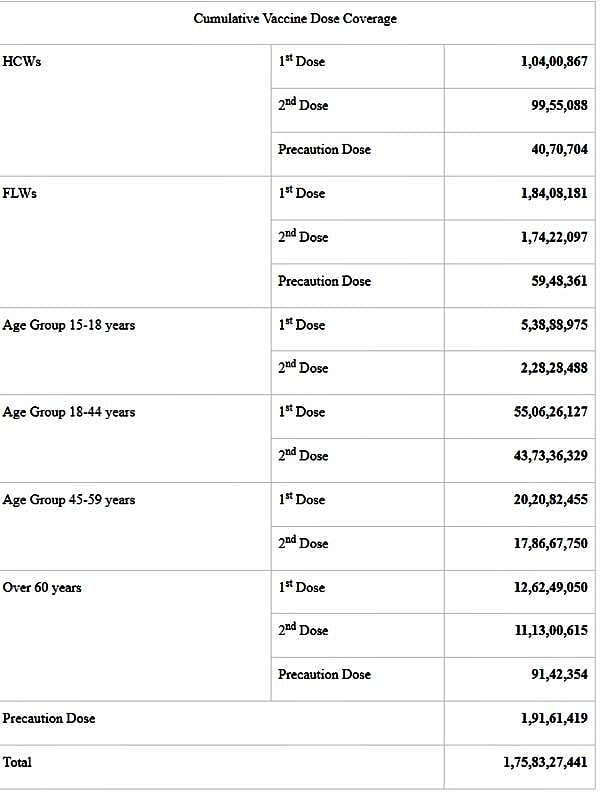Viewport: 600px width, 792px height.
Task: Select the HCWs row label
Action: click(x=22, y=62)
